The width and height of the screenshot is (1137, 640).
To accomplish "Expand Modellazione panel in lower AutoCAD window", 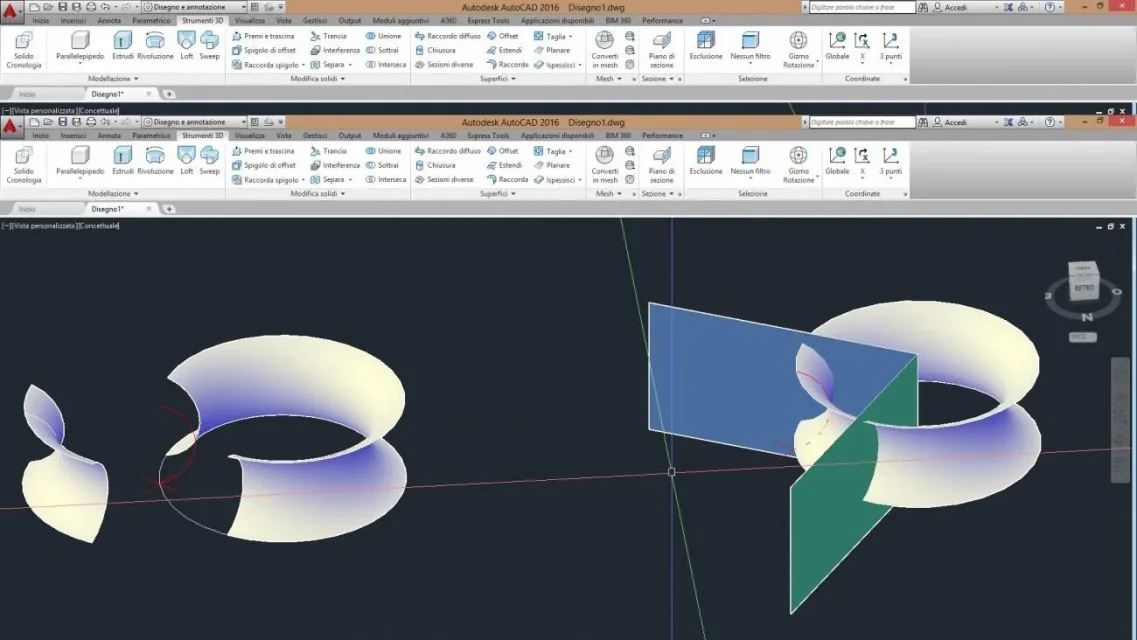I will 113,194.
